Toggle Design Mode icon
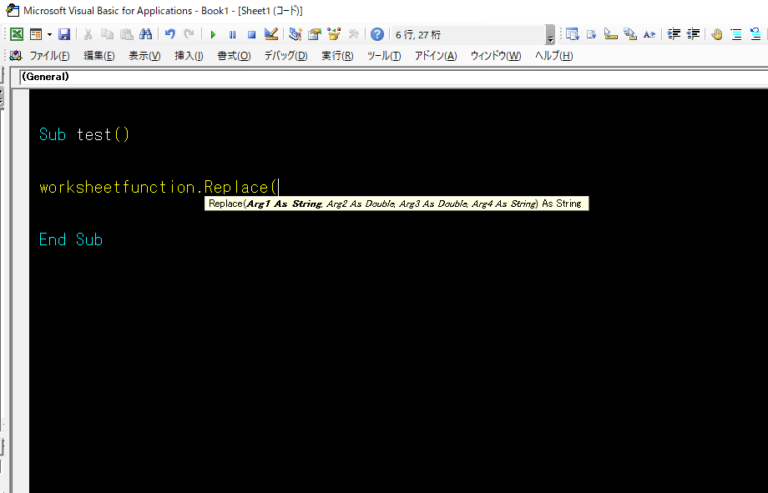 point(270,34)
